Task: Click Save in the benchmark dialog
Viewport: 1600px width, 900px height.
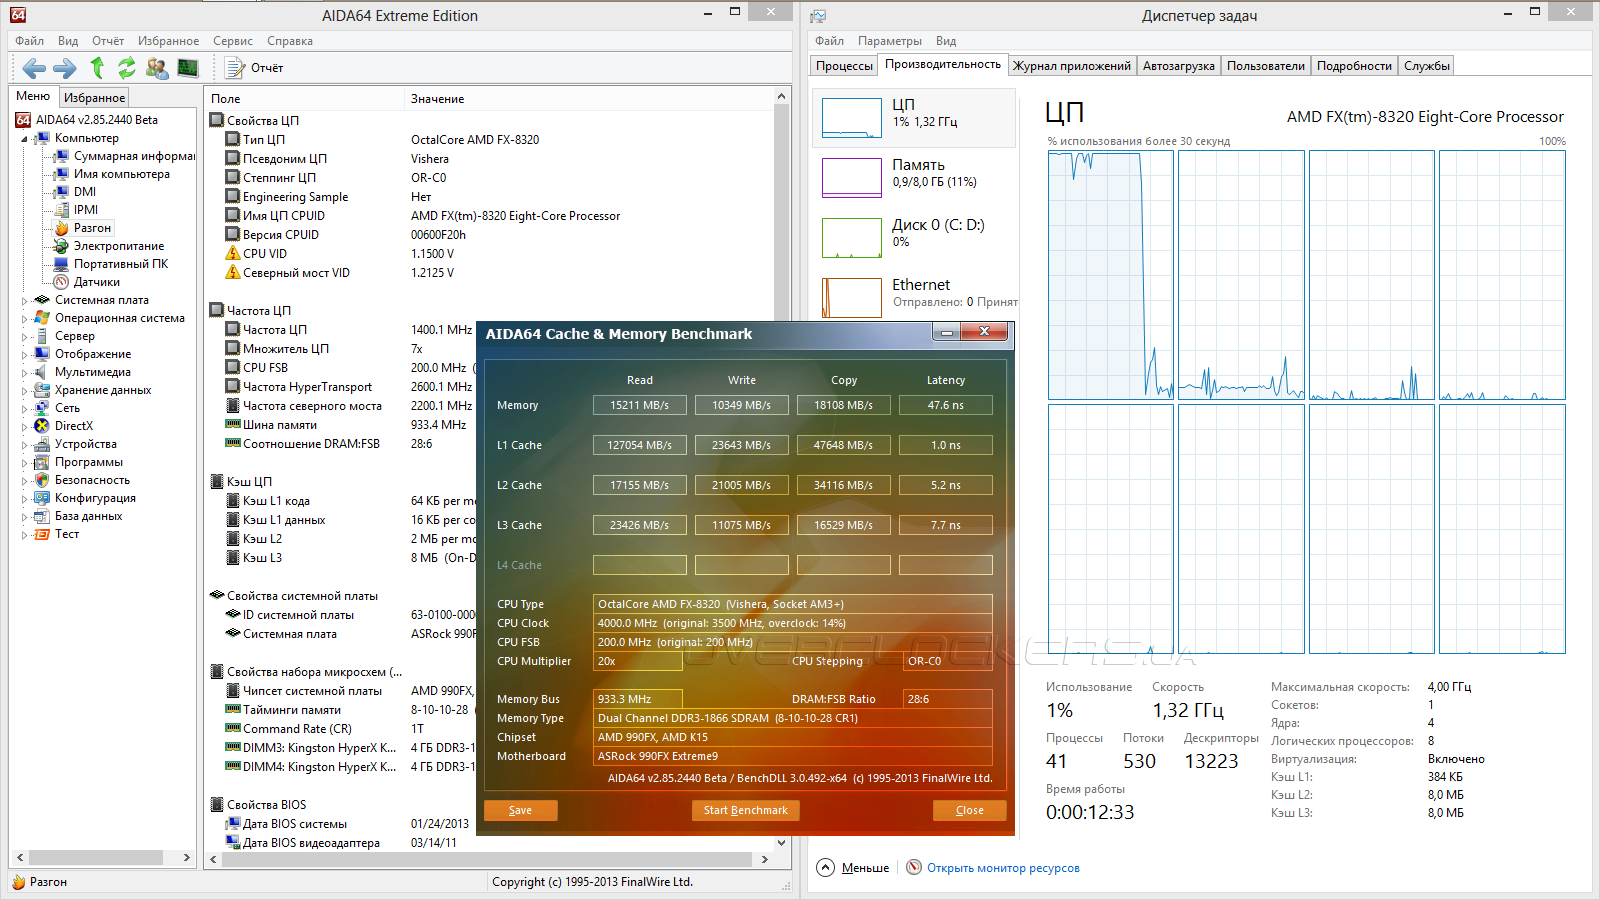Action: 520,810
